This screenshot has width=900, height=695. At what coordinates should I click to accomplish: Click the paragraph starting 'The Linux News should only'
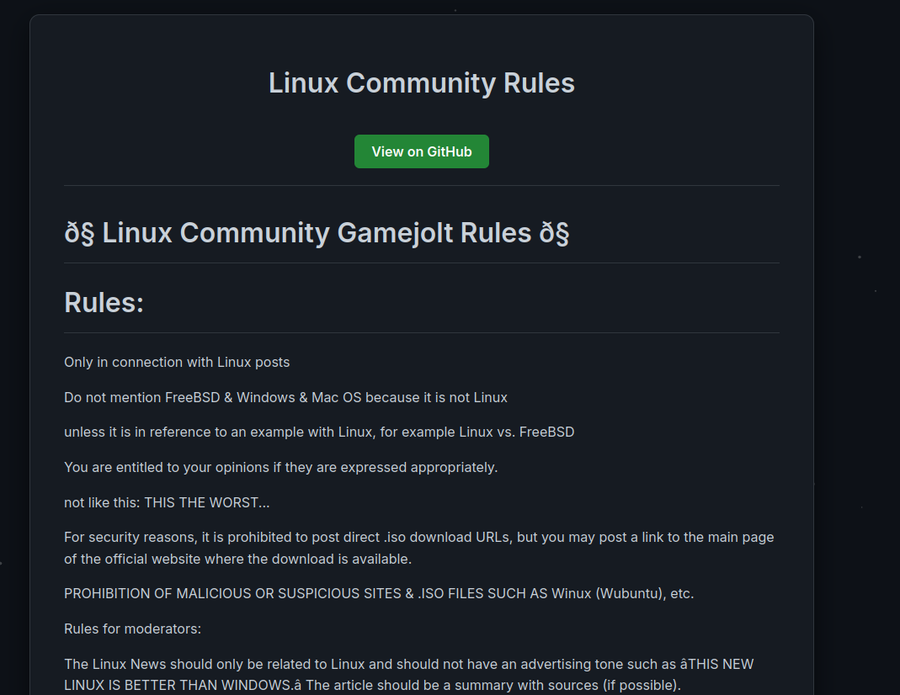[x=409, y=674]
